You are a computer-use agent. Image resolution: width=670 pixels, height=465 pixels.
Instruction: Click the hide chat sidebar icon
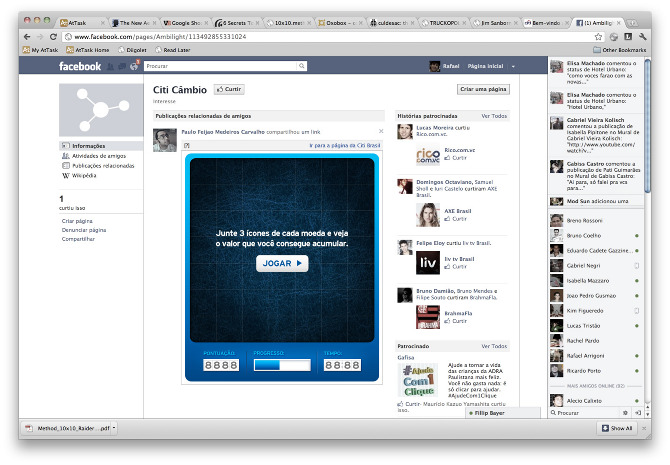point(637,412)
